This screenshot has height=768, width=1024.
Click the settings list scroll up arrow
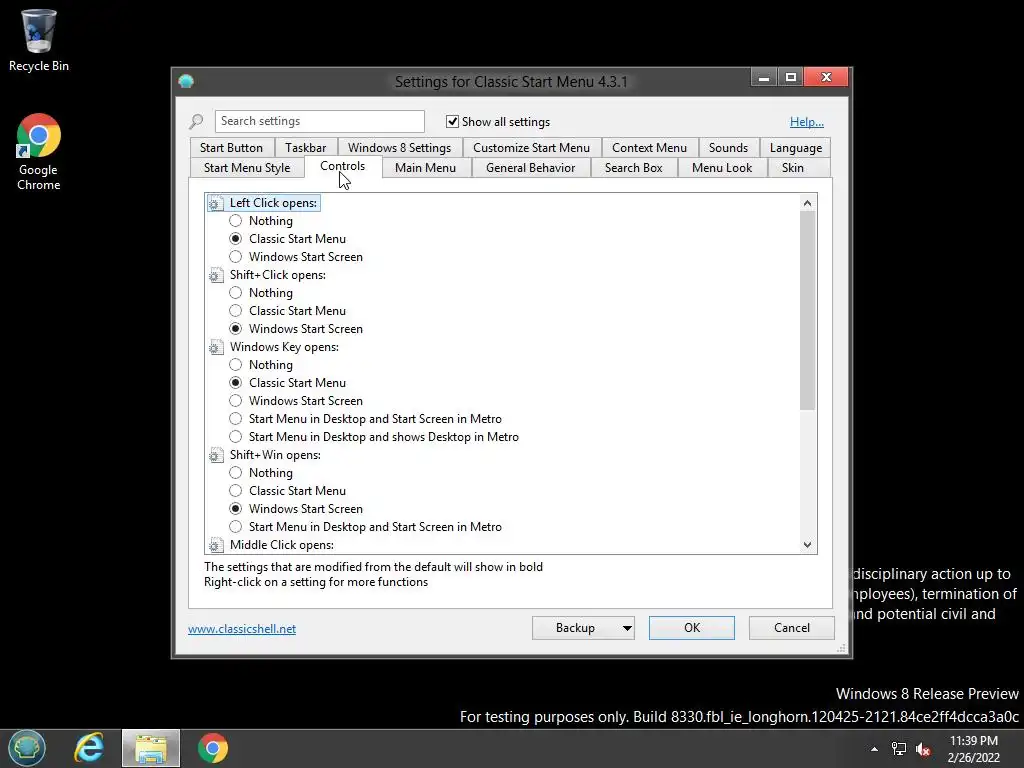pyautogui.click(x=807, y=203)
